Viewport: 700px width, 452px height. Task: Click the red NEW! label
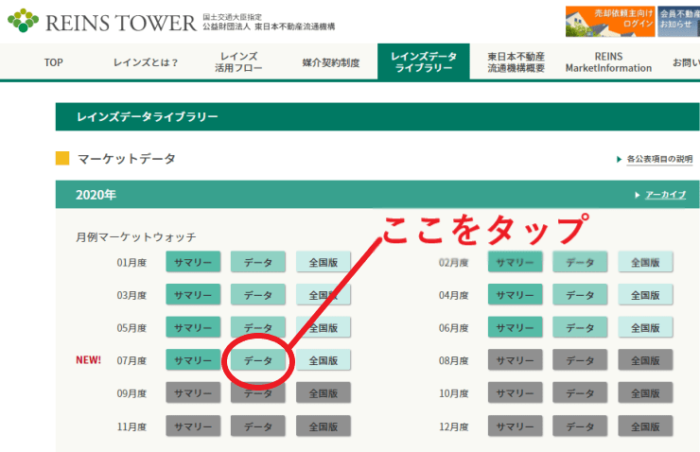tap(88, 360)
